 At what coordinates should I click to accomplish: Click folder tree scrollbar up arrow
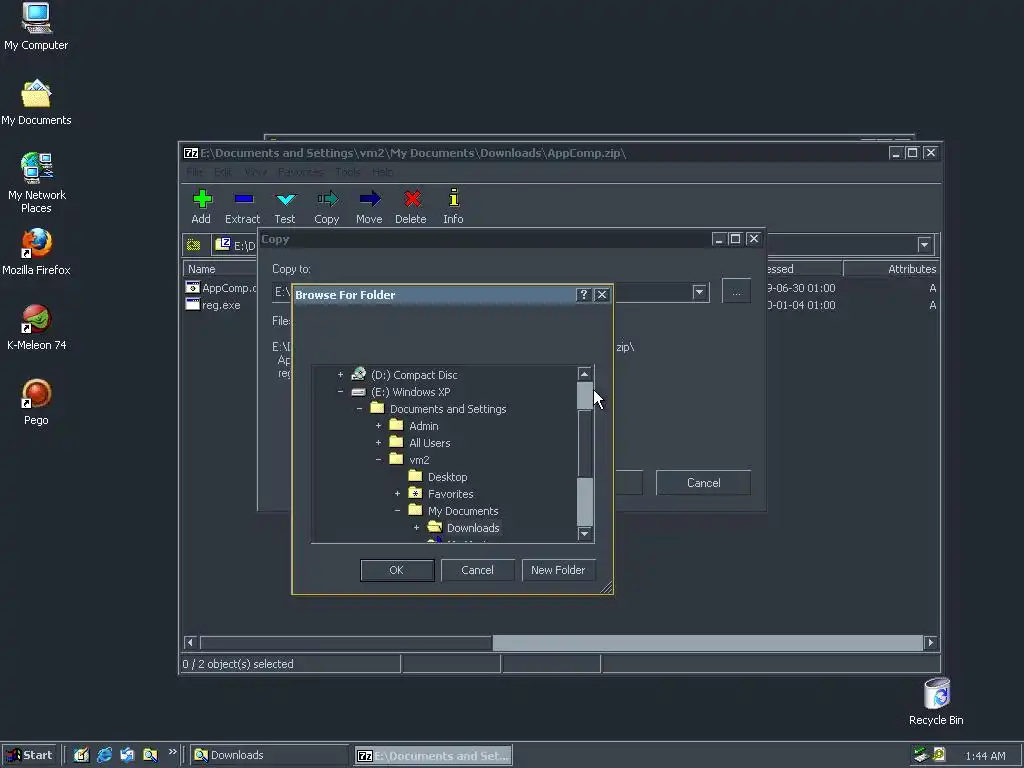(x=584, y=374)
